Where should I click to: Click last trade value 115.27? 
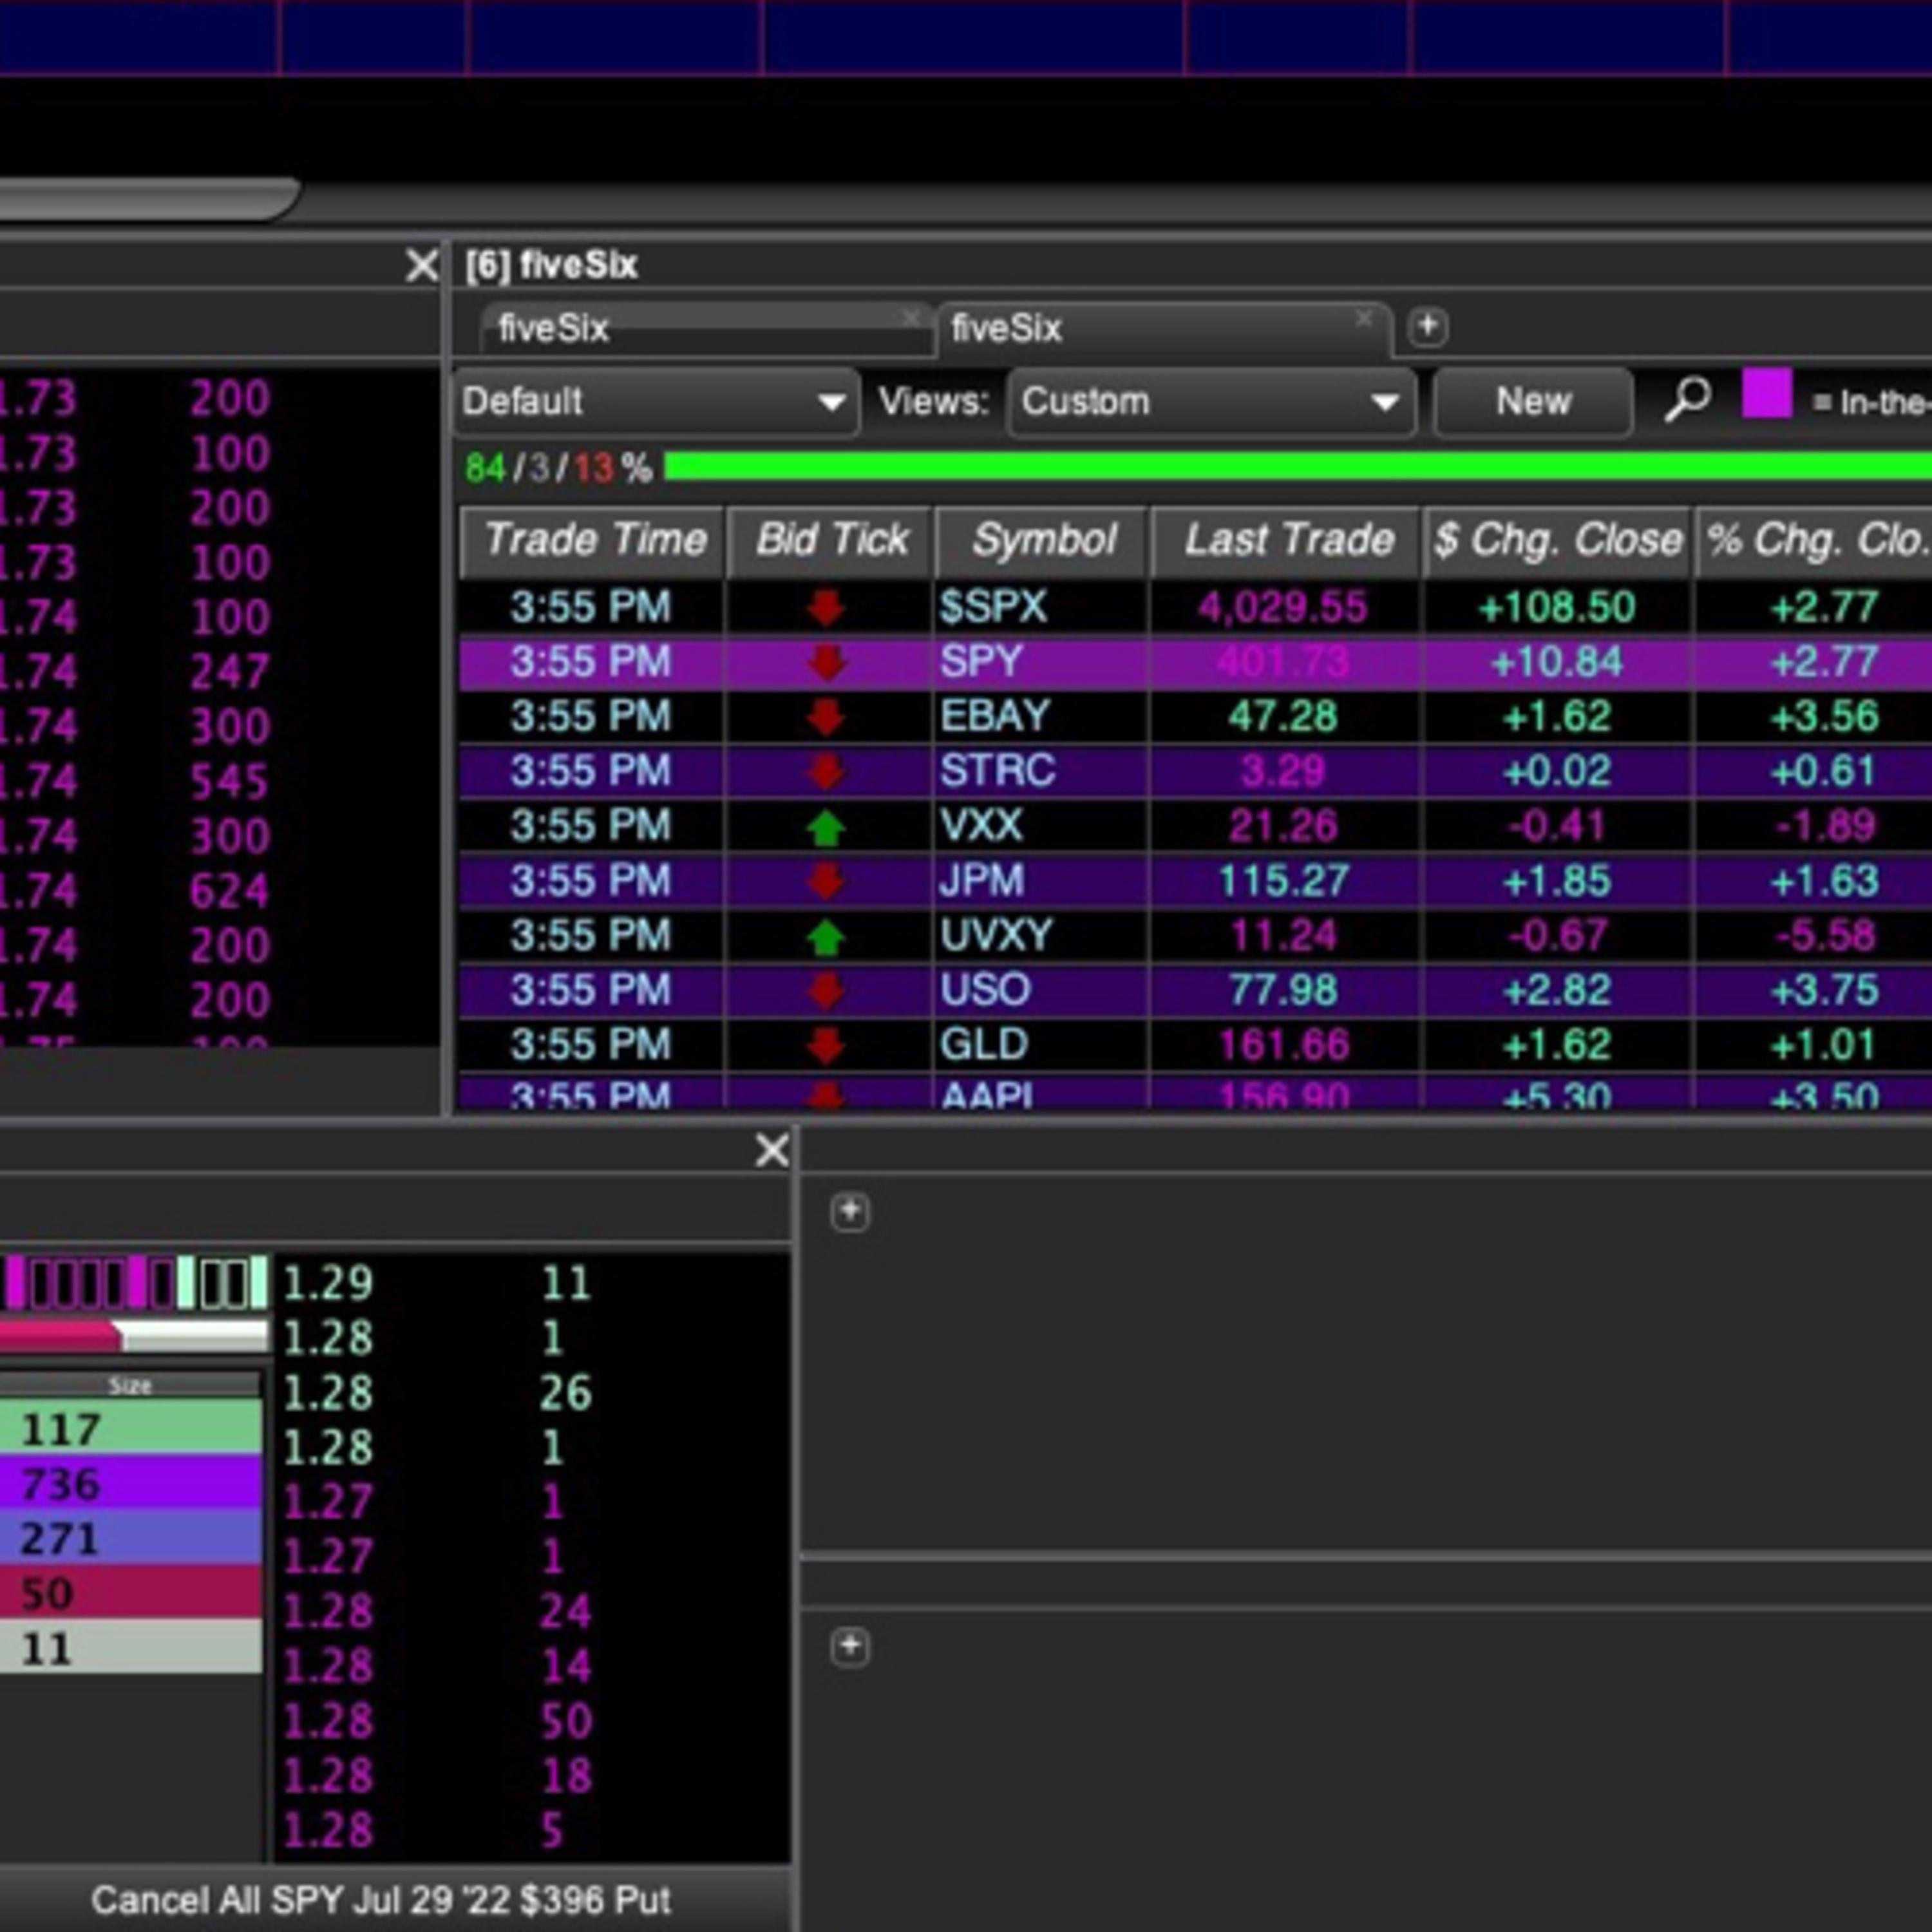click(1283, 881)
